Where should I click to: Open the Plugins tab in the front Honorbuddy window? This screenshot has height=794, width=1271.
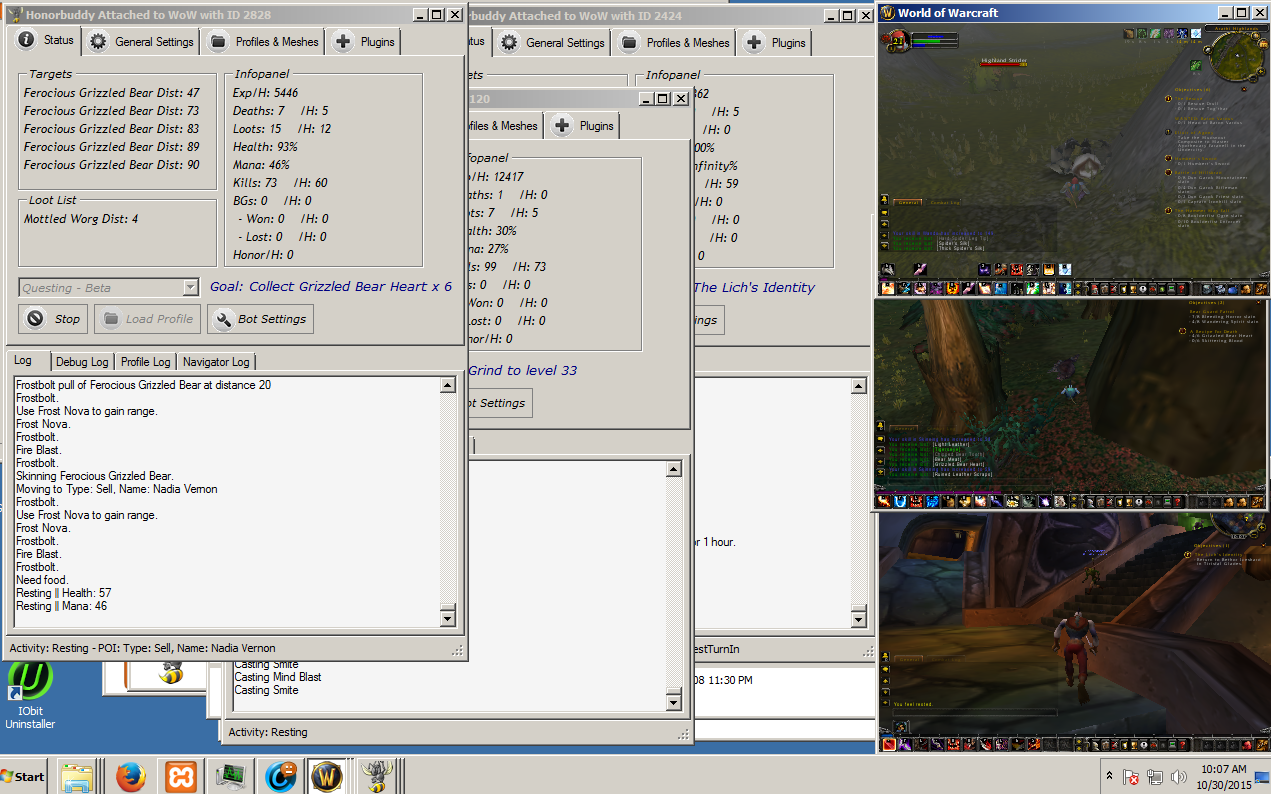[x=365, y=42]
